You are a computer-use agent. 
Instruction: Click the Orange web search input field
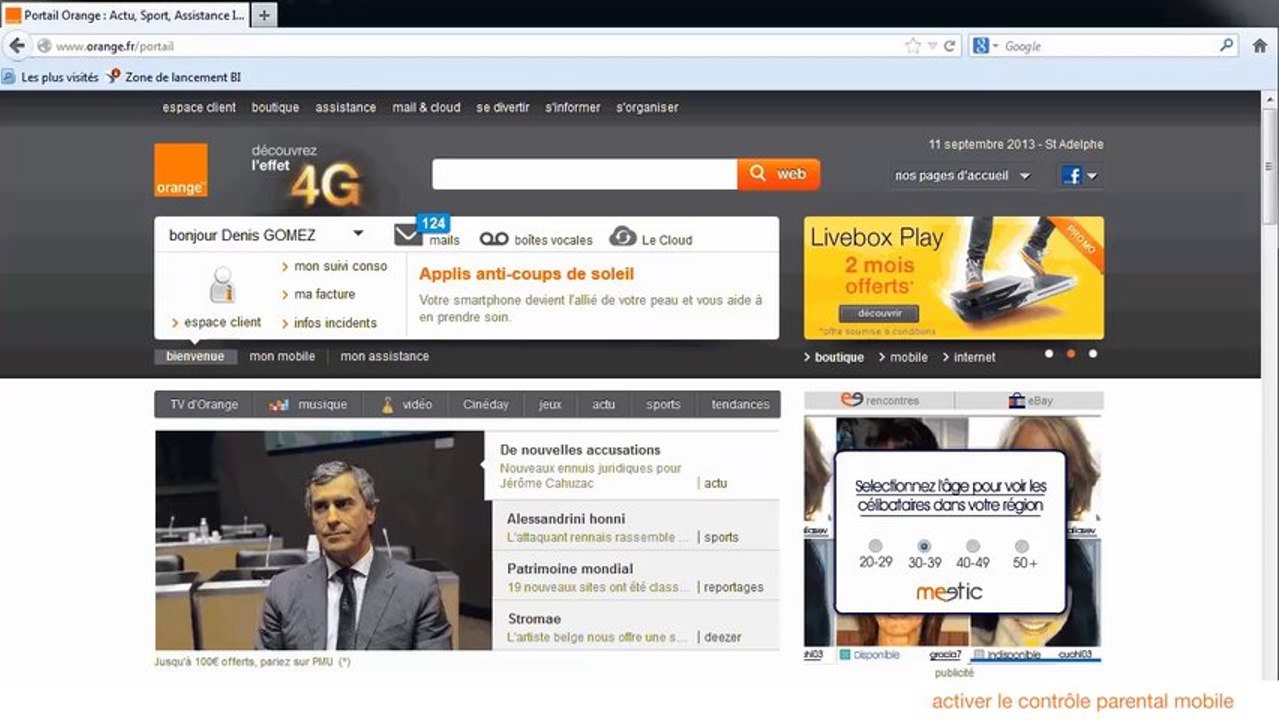tap(585, 174)
